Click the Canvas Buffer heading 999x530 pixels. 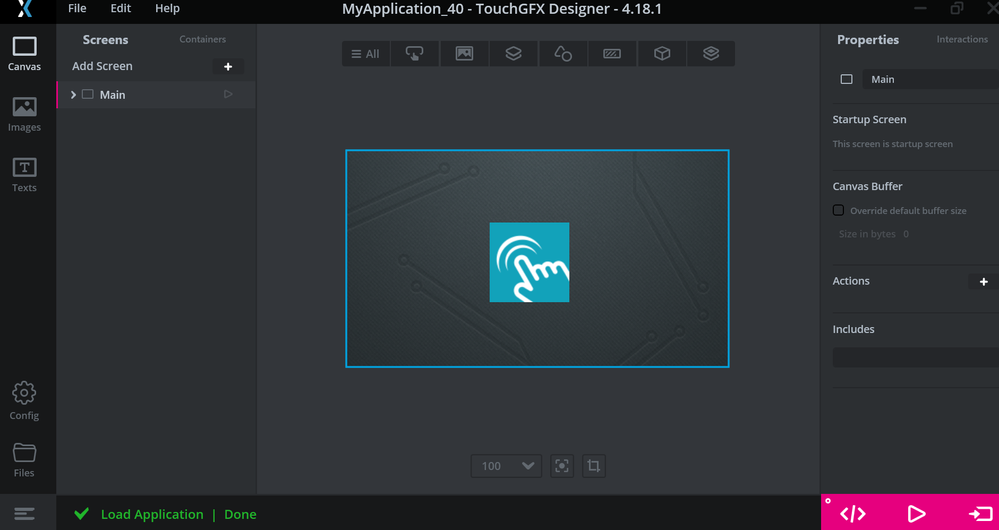pos(867,187)
